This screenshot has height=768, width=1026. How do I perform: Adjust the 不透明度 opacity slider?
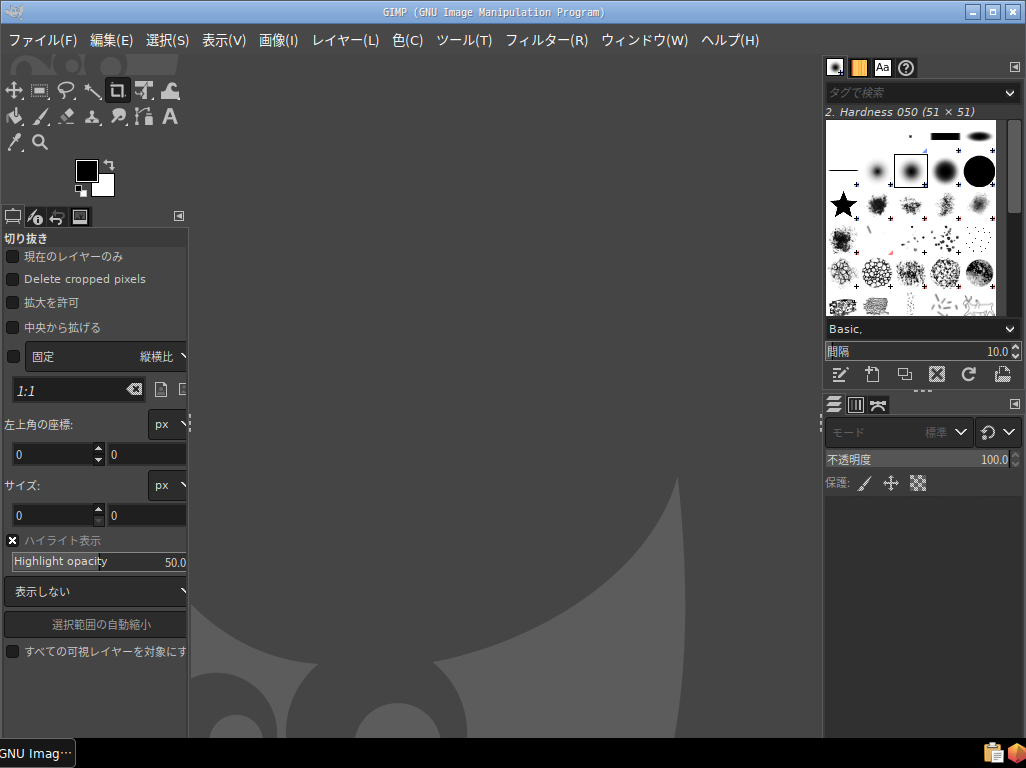click(x=917, y=459)
